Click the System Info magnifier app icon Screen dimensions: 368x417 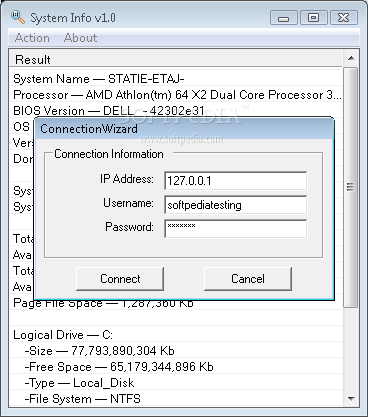tap(18, 17)
